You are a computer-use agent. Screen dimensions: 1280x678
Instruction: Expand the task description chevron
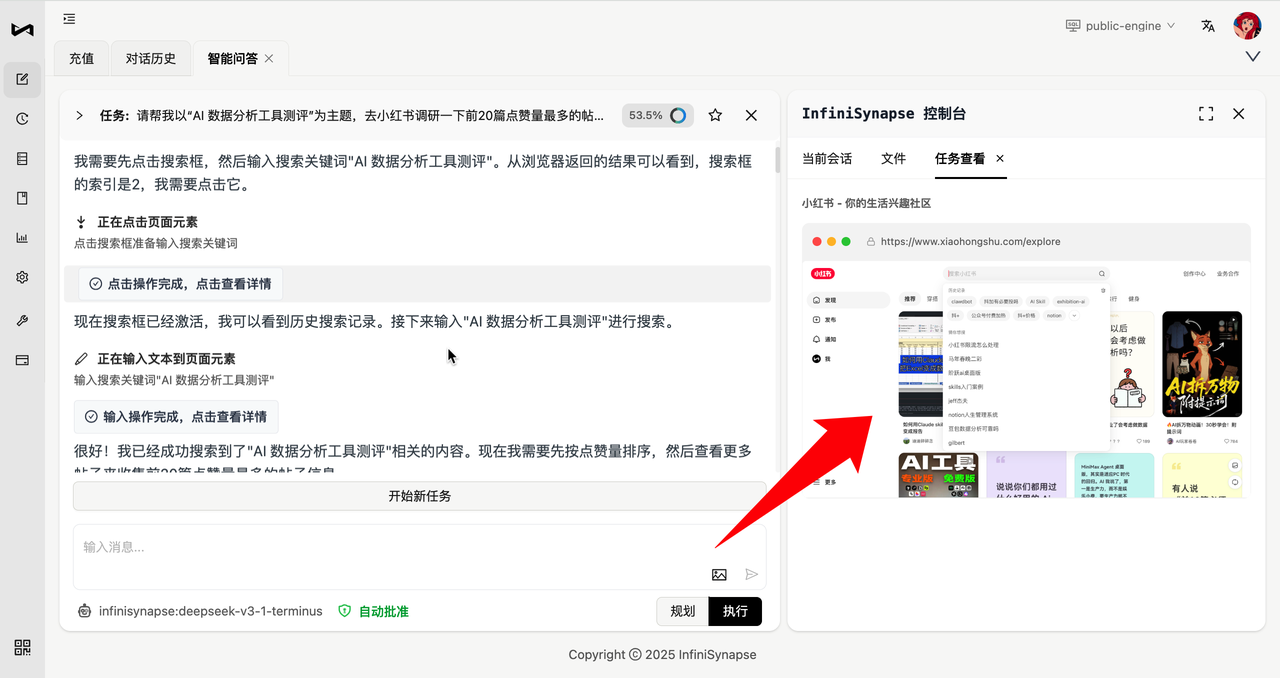pyautogui.click(x=80, y=116)
